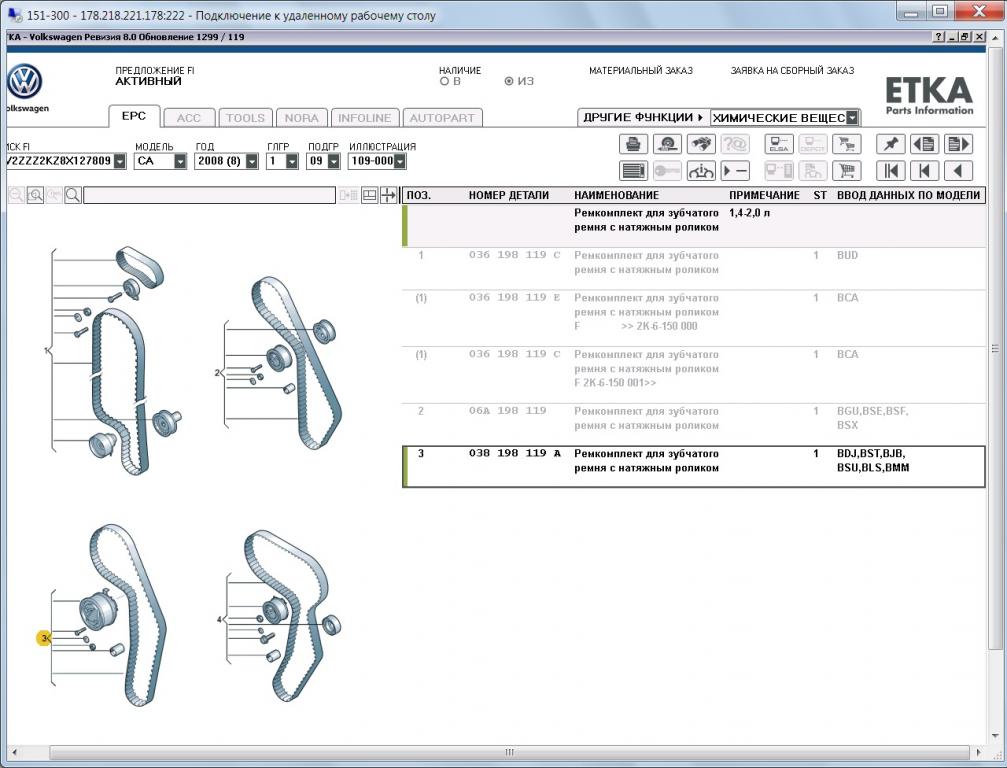Go to next page with document-right-arrow icon
Screen dimensions: 1007x768
(958, 144)
